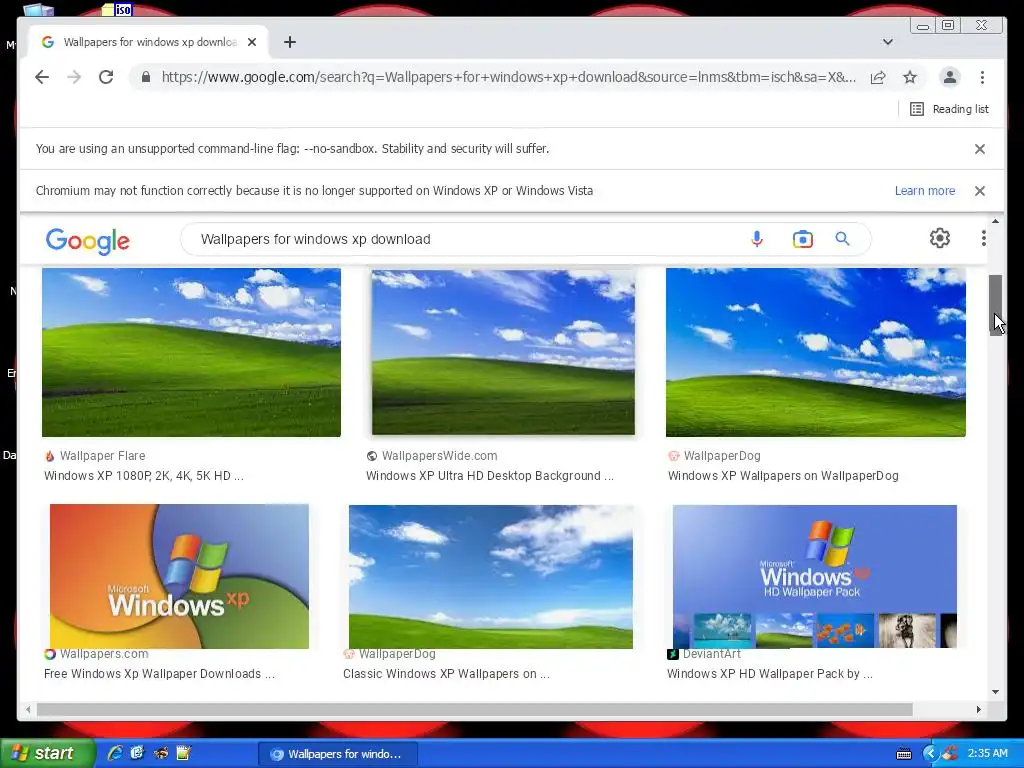Open the Classic Windows XP Wallpapers thumbnail
1024x768 pixels.
click(x=490, y=577)
